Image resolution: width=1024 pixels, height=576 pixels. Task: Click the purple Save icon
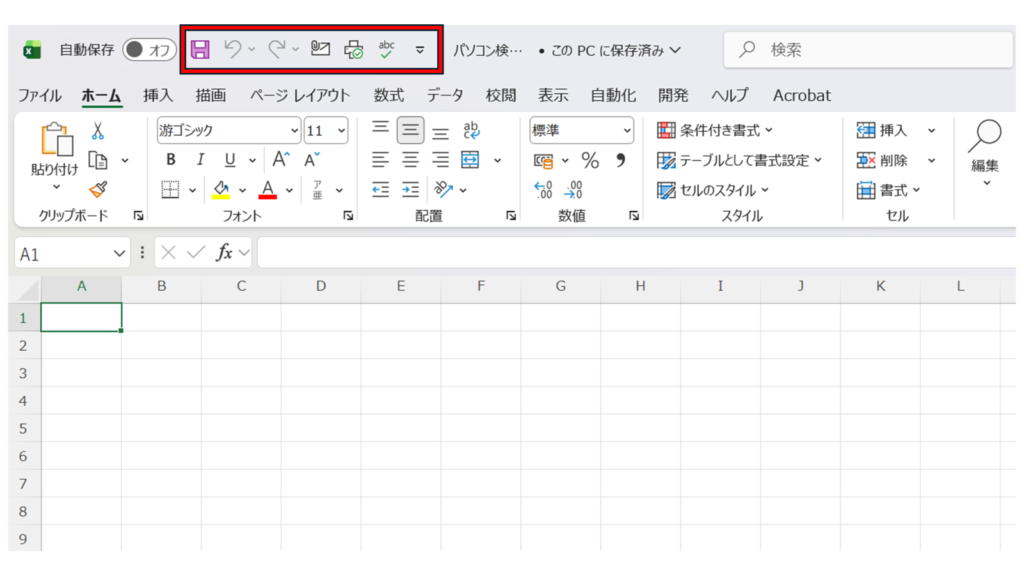pyautogui.click(x=200, y=49)
